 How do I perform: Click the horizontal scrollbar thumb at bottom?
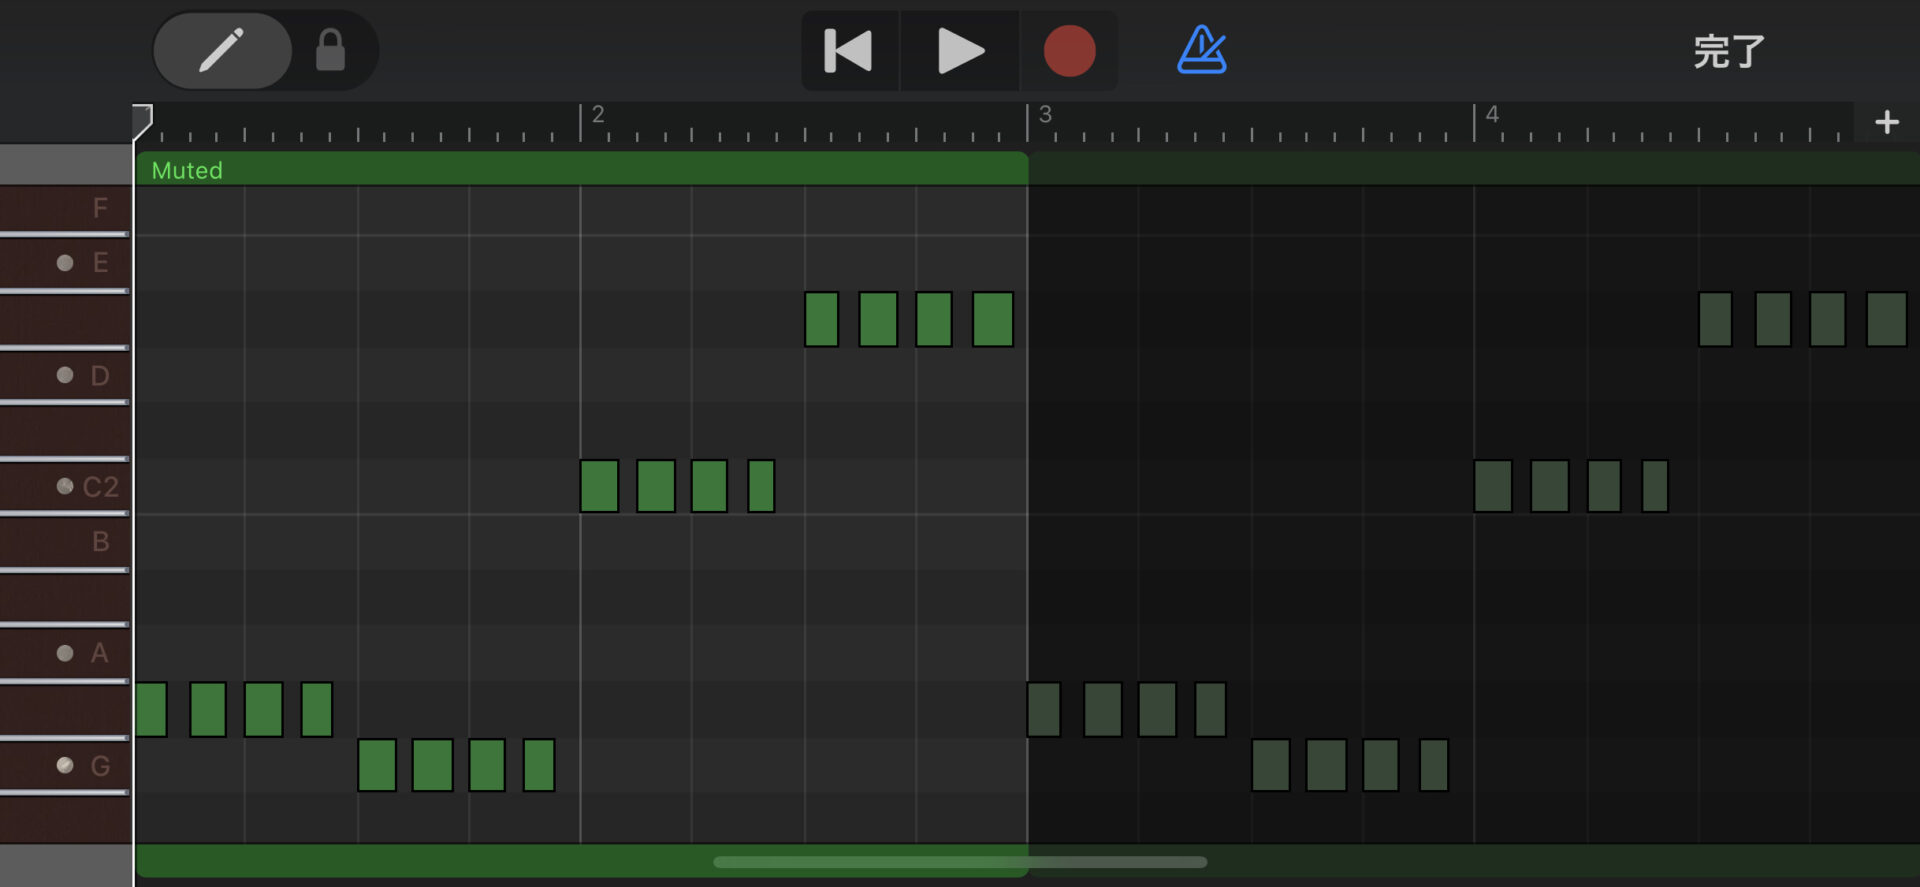[x=960, y=862]
